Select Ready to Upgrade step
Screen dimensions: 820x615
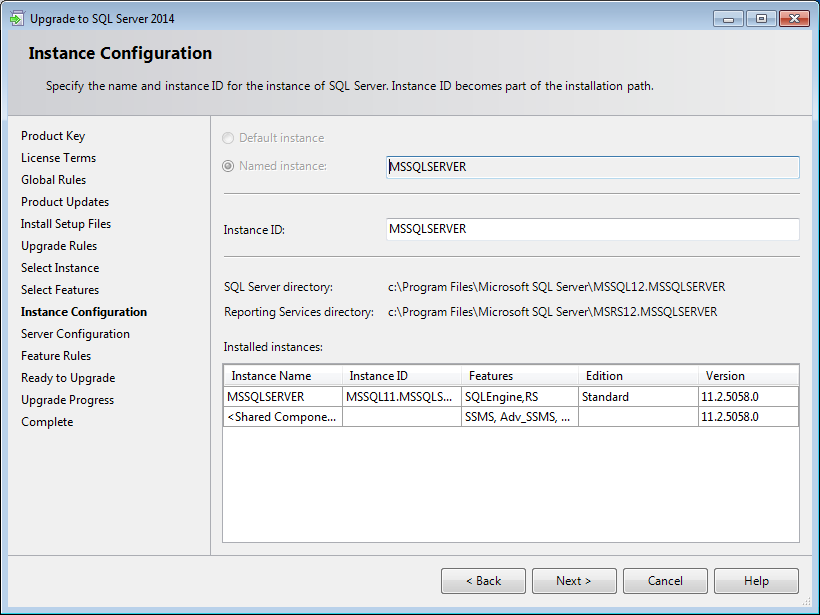(68, 378)
